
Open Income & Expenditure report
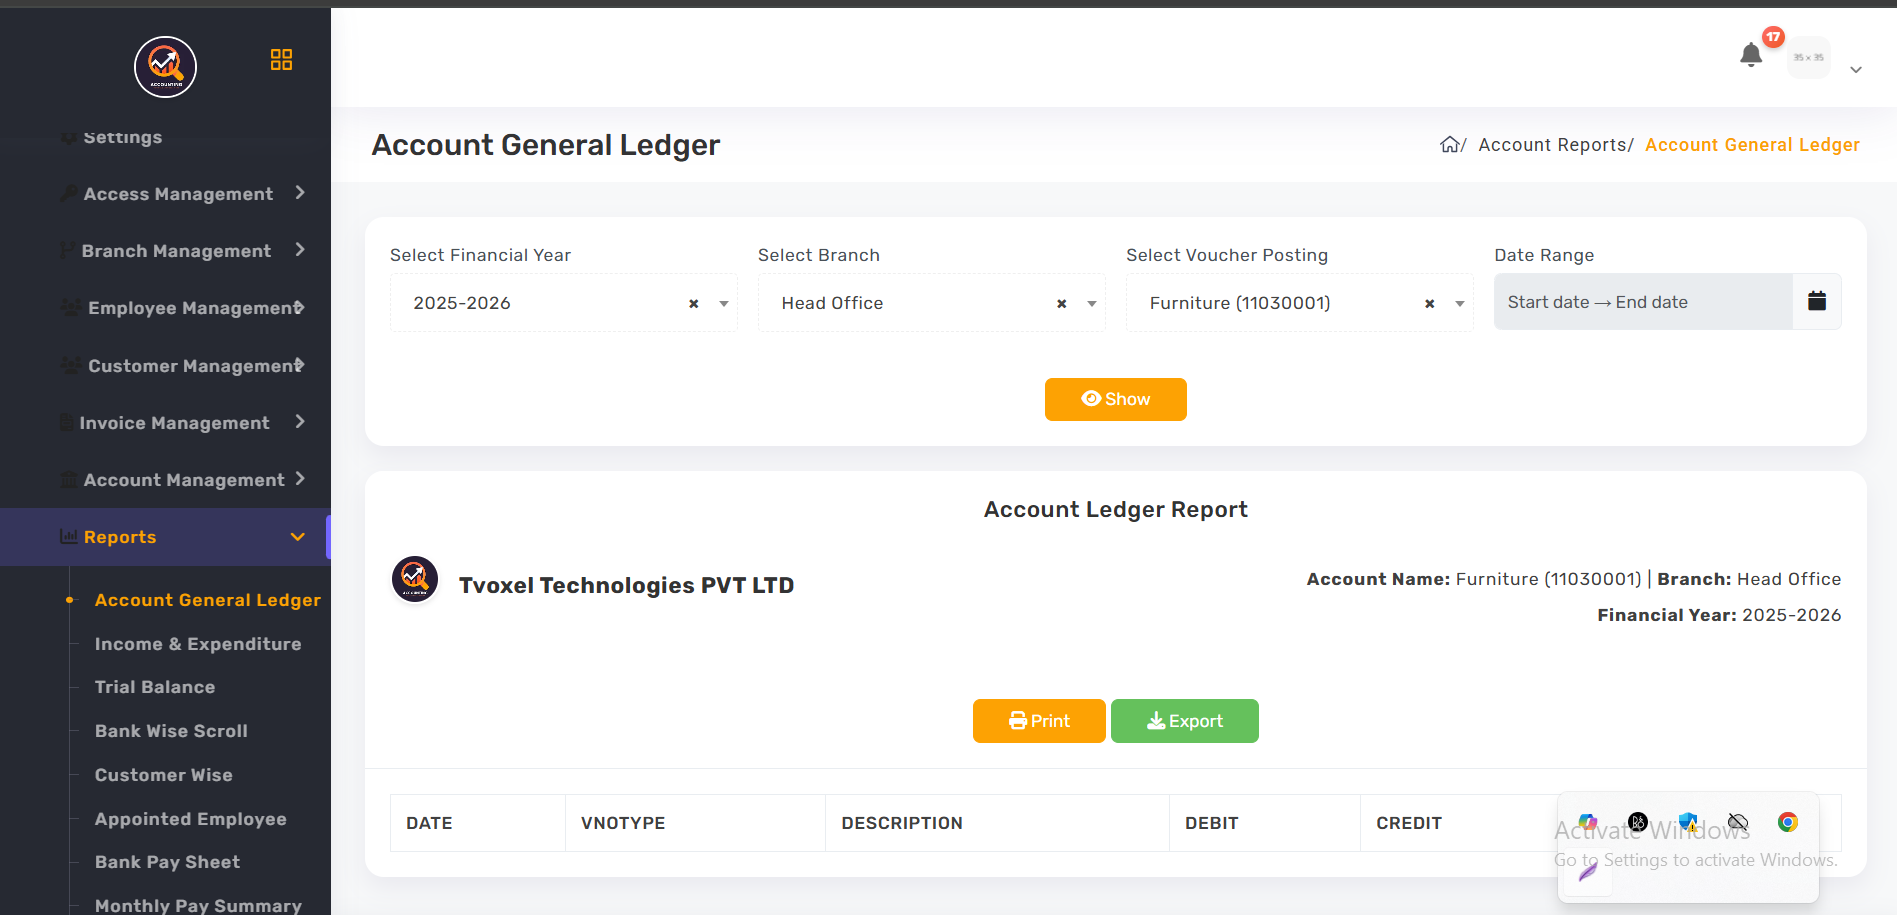[198, 644]
